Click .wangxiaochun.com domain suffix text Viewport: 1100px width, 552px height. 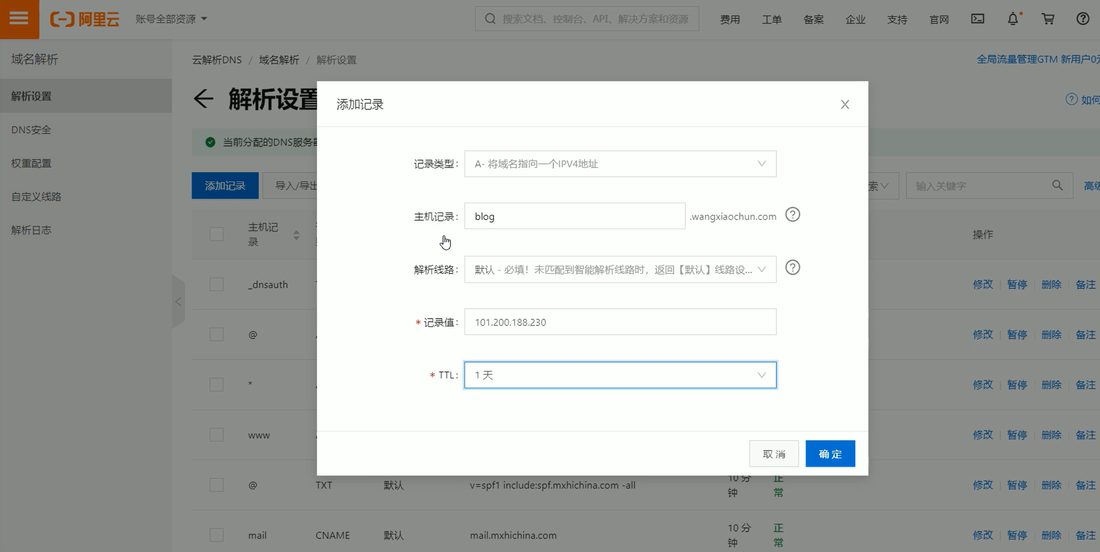pos(732,217)
